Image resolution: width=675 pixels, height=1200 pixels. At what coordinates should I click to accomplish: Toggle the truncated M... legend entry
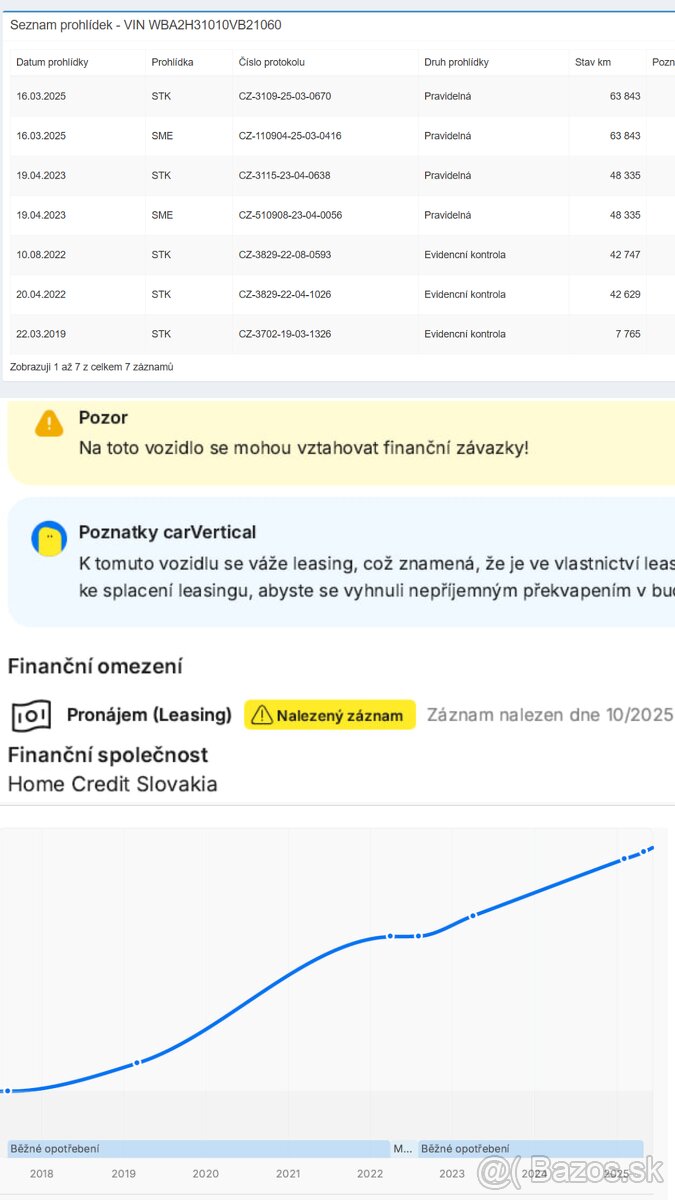(404, 1148)
